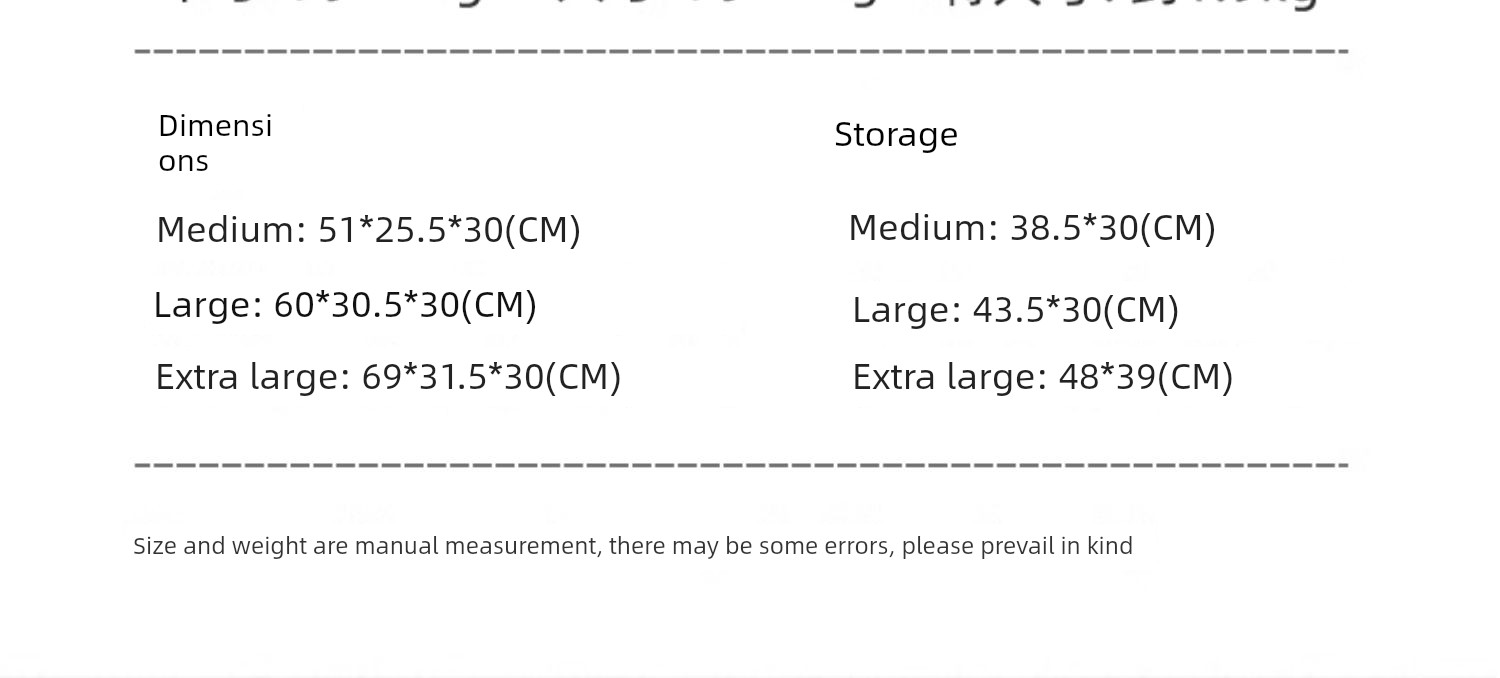Screen dimensions: 1500x678
Task: Select Large: 60*30.5*30(CM) dimensions text
Action: [345, 305]
